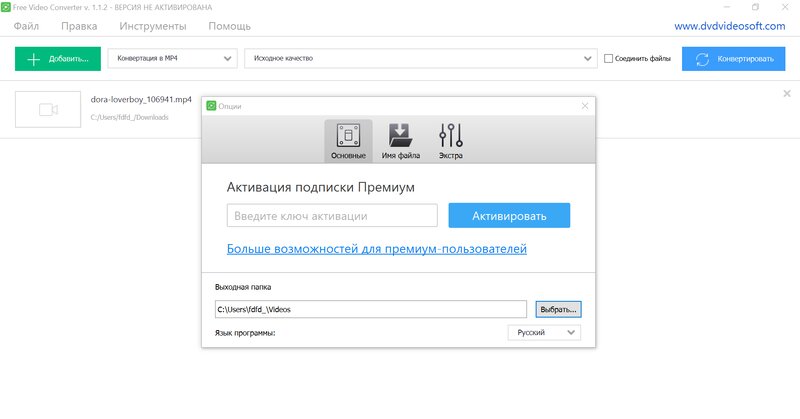
Task: Click the C:/Users/fdfd_/Downloads path text
Action: pos(130,117)
